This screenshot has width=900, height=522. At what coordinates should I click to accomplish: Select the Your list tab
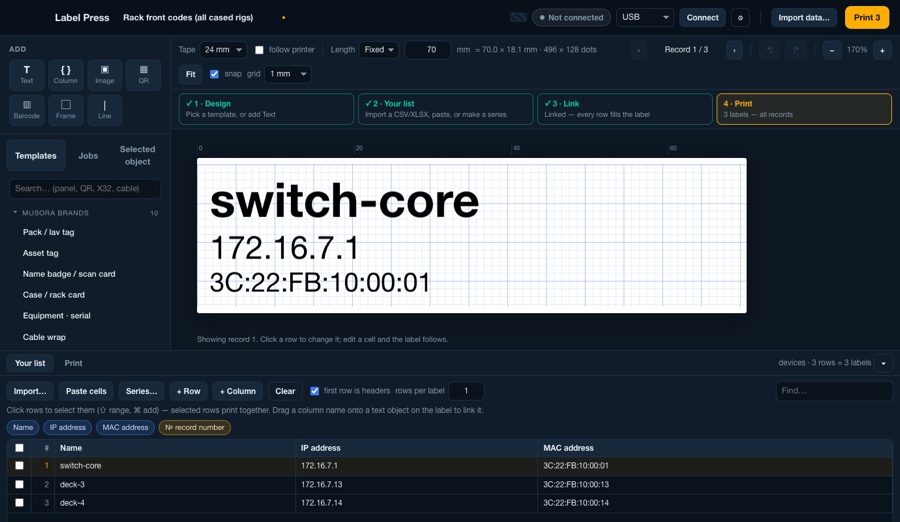click(x=30, y=364)
